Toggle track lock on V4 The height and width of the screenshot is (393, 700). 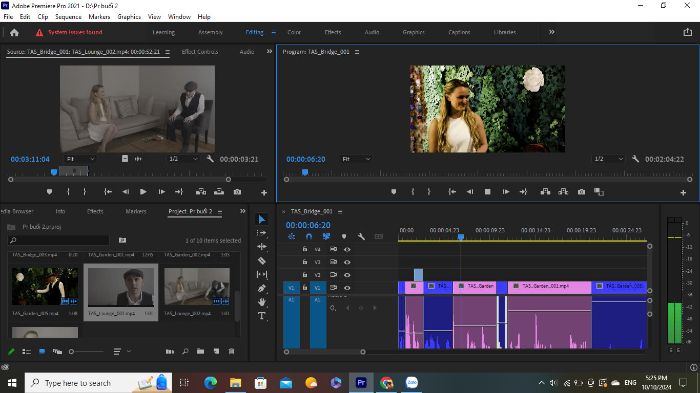305,249
